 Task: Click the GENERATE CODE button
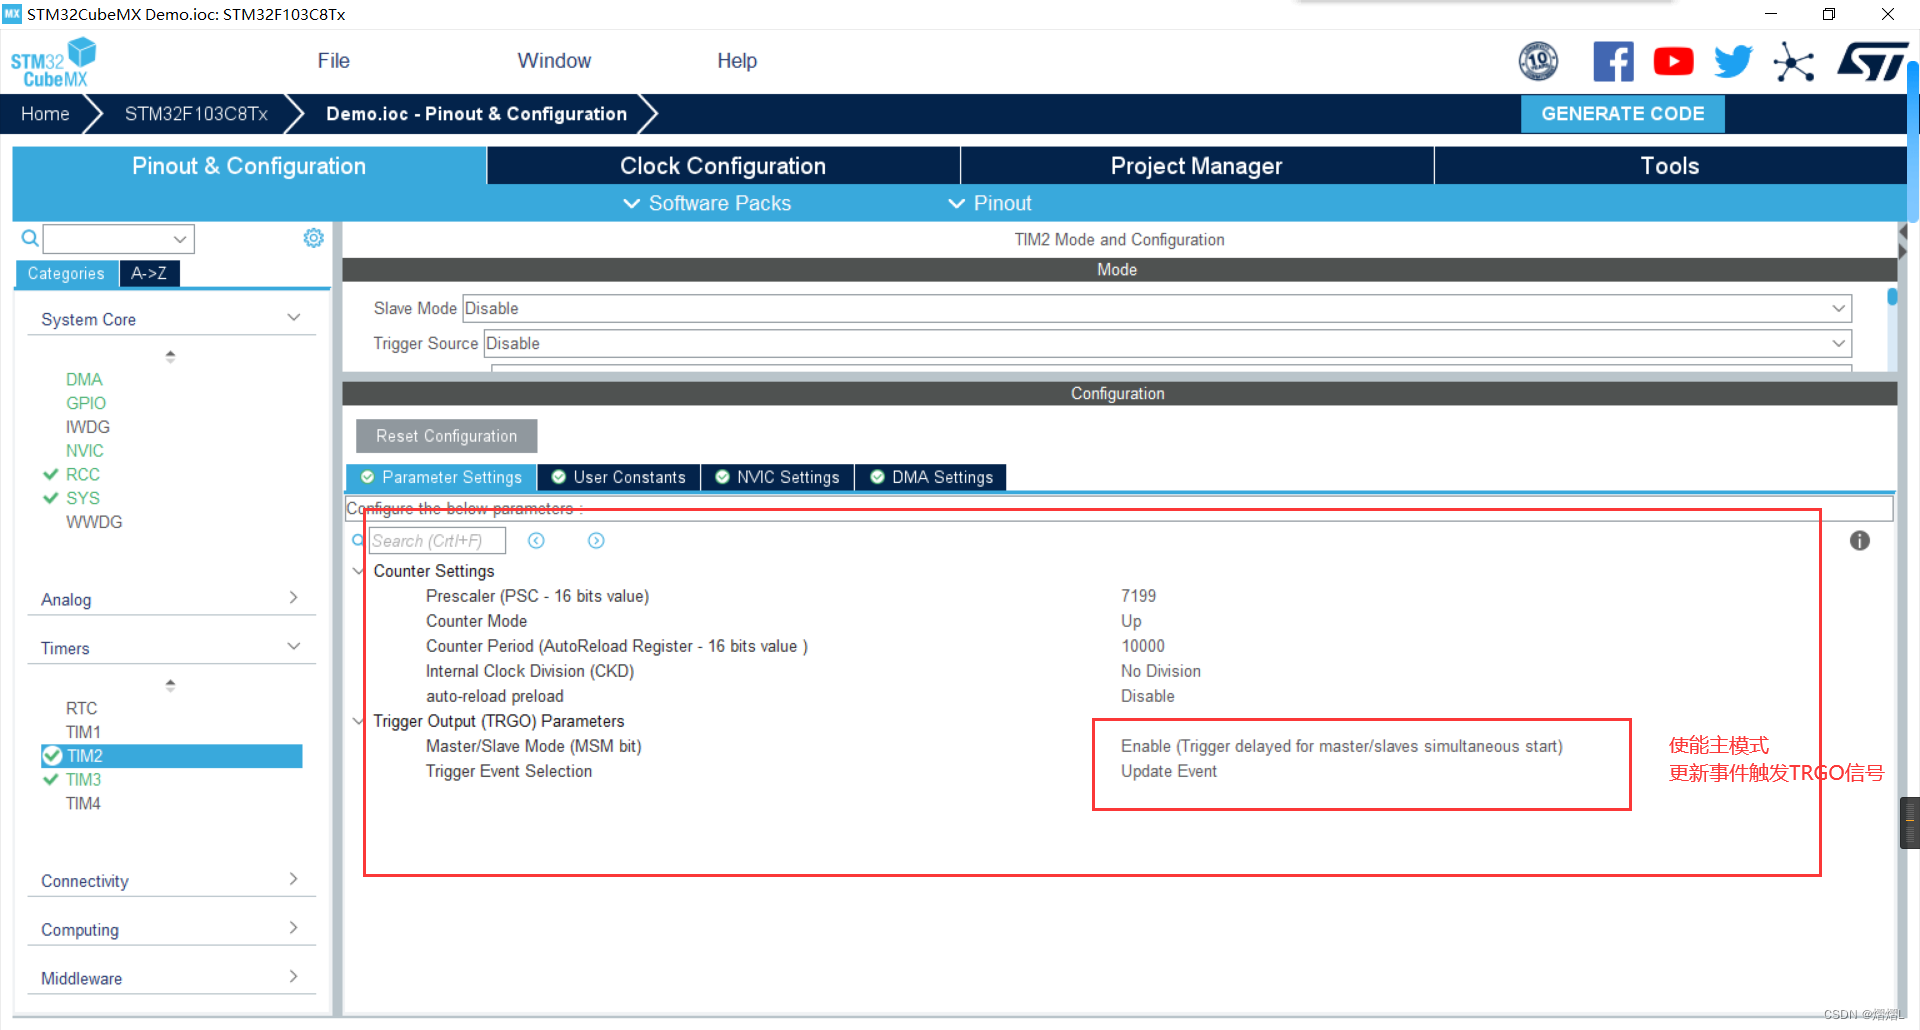(x=1622, y=114)
